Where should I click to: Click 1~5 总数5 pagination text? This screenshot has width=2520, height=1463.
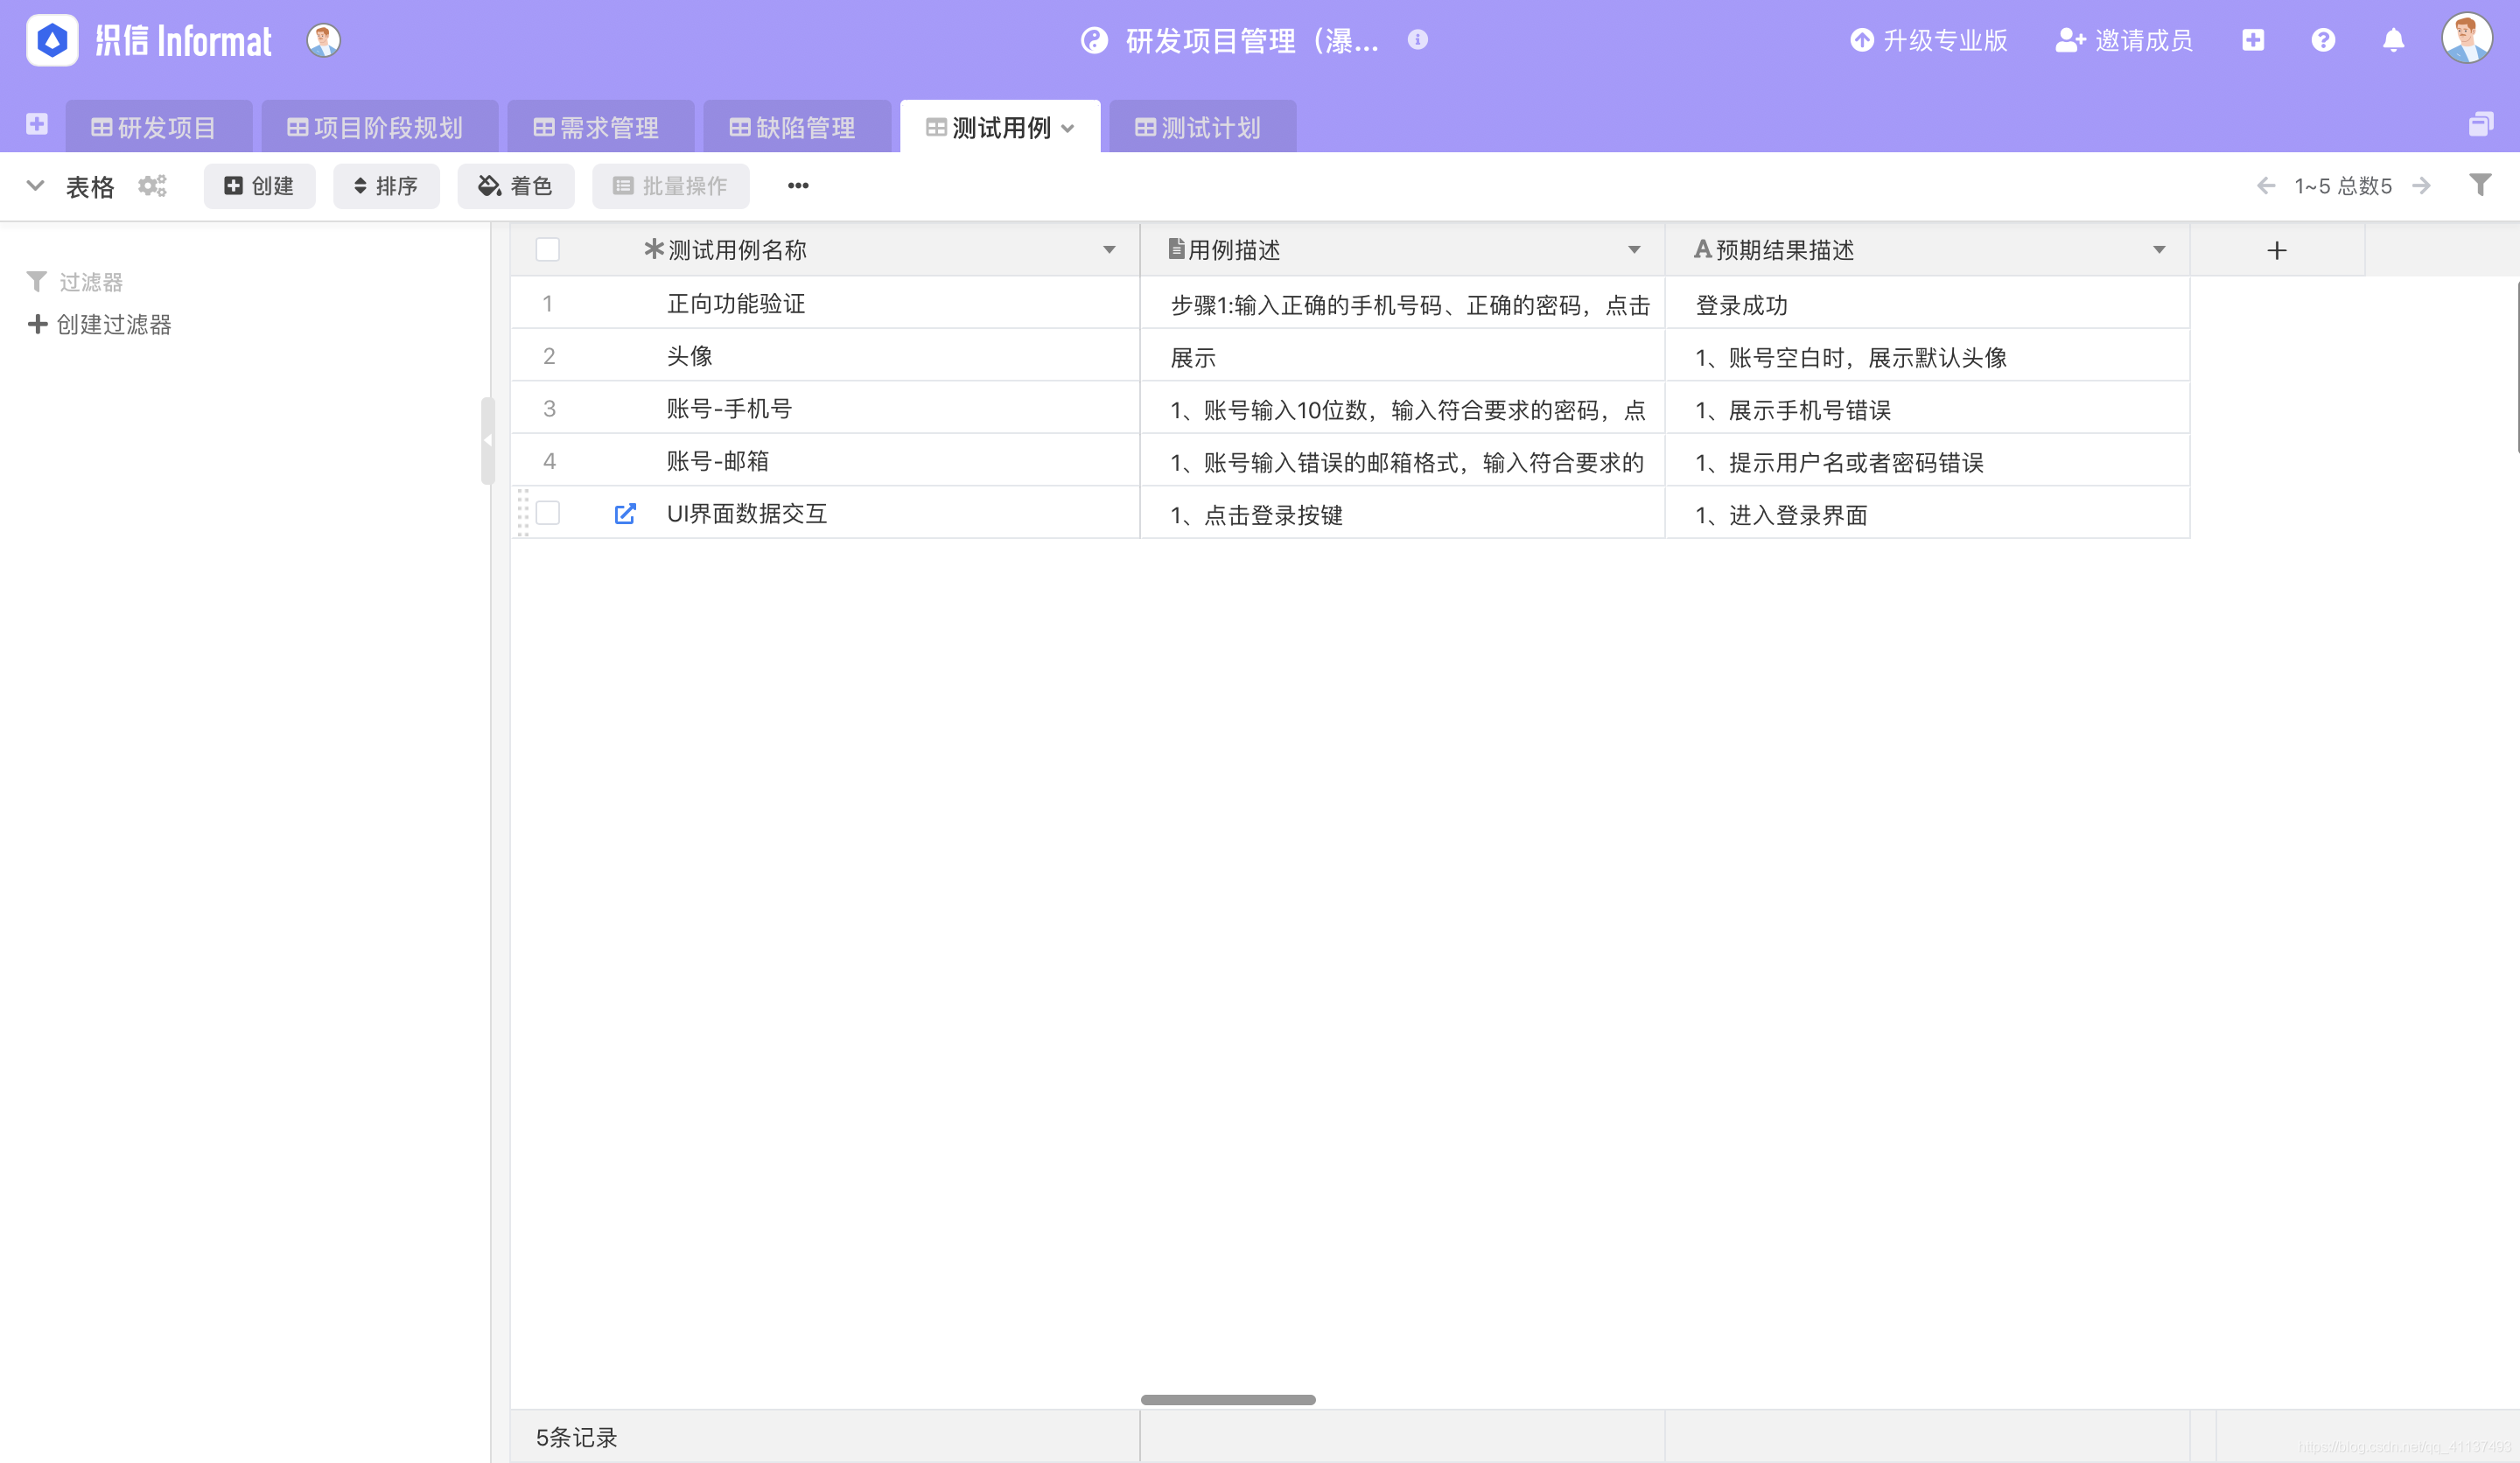pyautogui.click(x=2343, y=186)
